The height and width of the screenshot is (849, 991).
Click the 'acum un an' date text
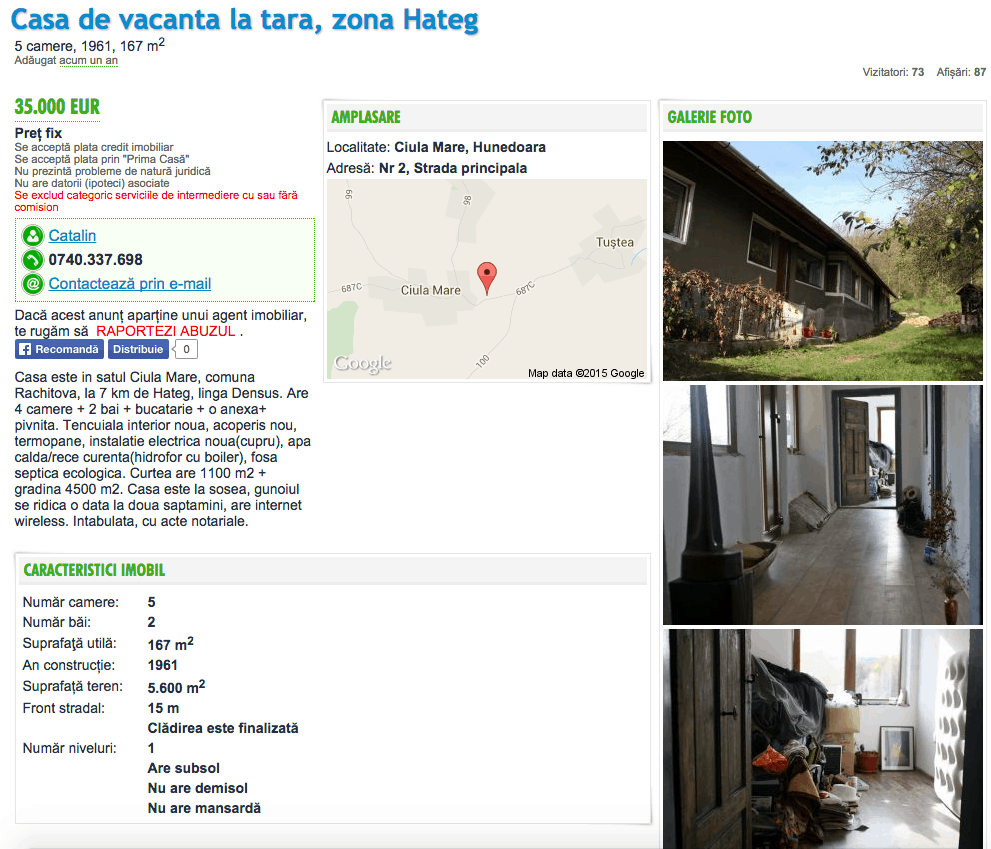(x=88, y=61)
